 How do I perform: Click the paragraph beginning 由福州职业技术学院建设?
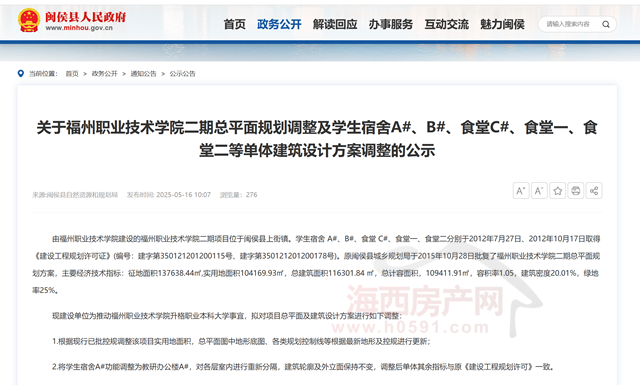[x=316, y=265]
